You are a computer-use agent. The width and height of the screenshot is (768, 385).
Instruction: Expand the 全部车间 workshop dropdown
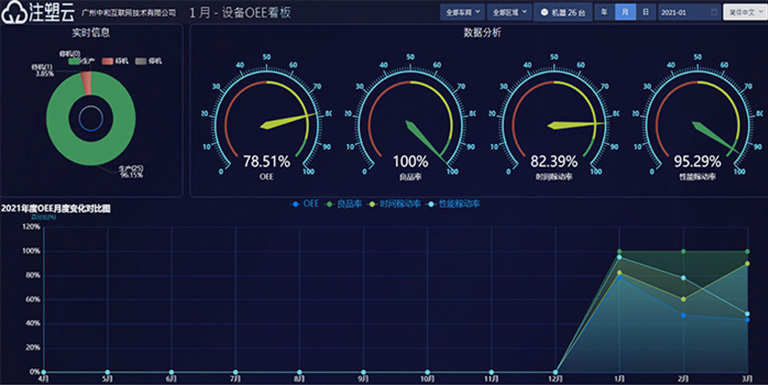click(462, 12)
